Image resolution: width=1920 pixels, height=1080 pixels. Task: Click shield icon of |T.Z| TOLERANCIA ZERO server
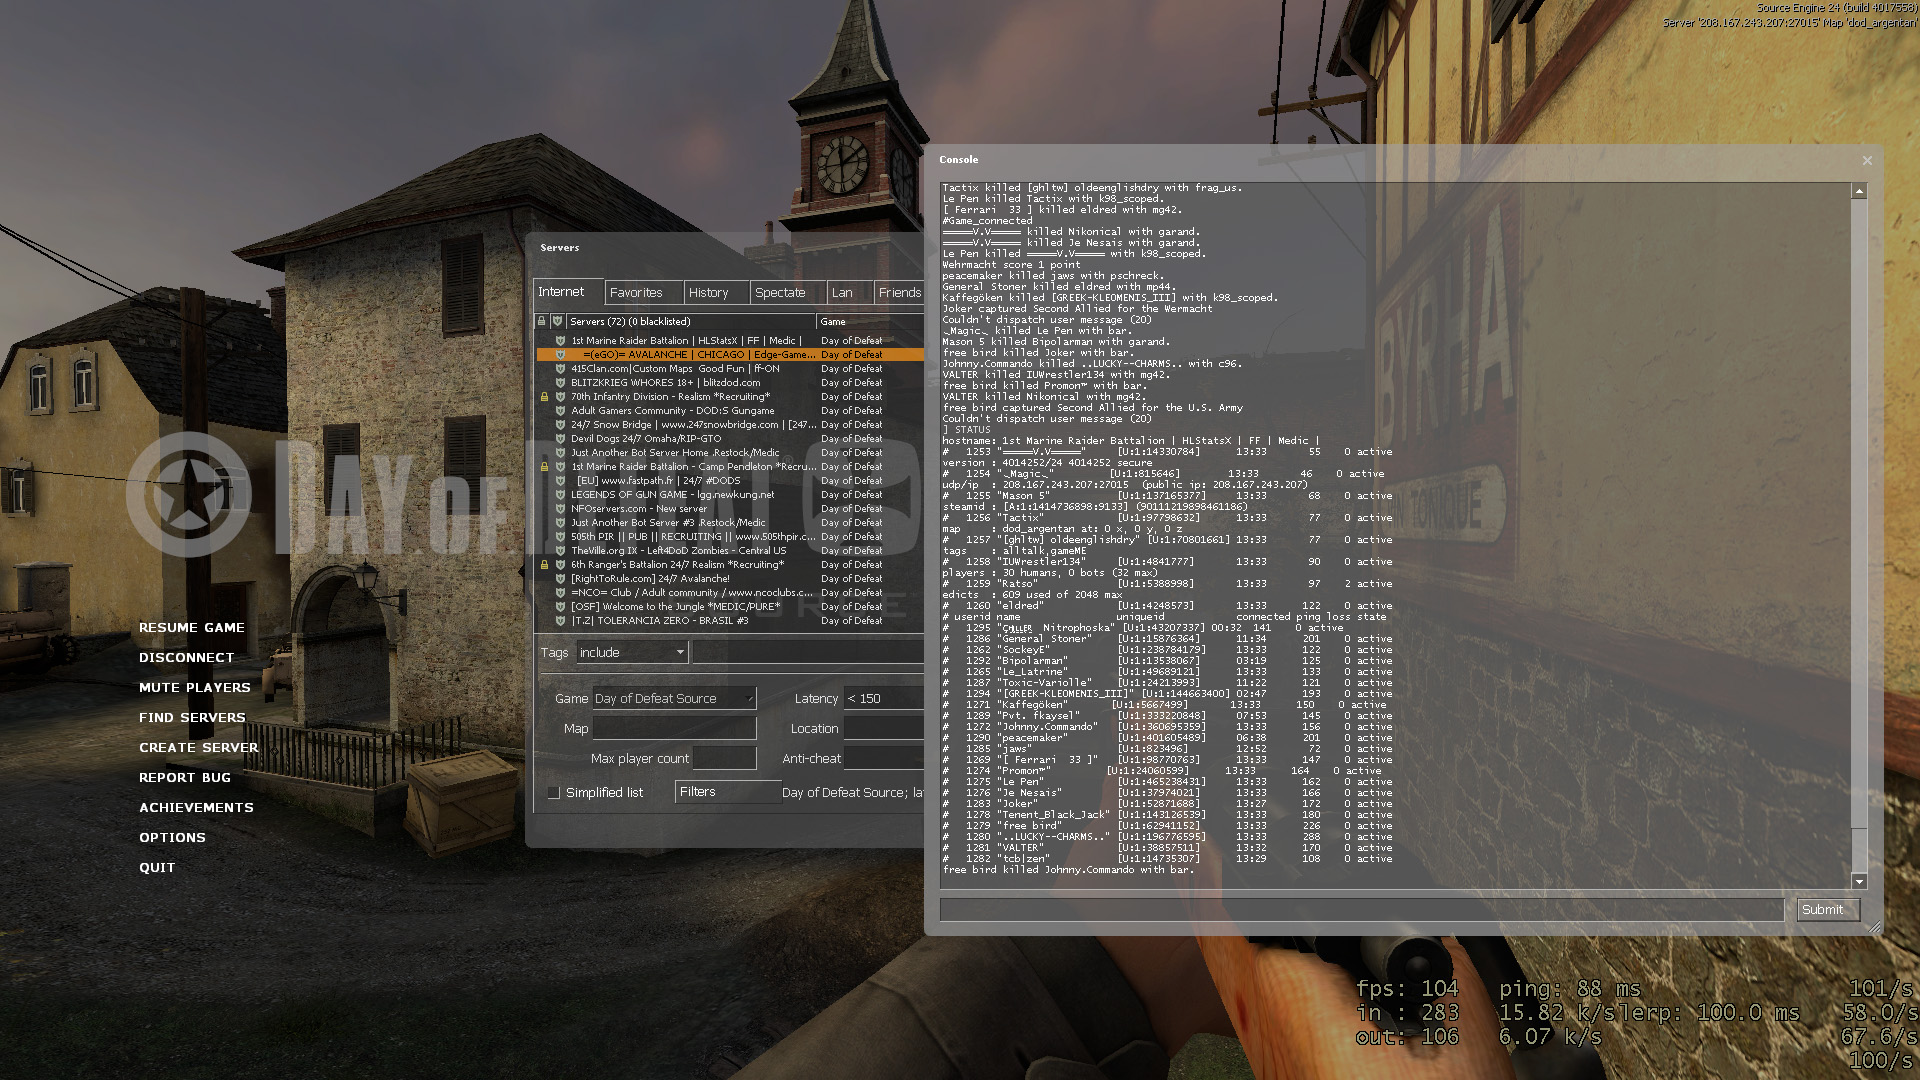[560, 621]
